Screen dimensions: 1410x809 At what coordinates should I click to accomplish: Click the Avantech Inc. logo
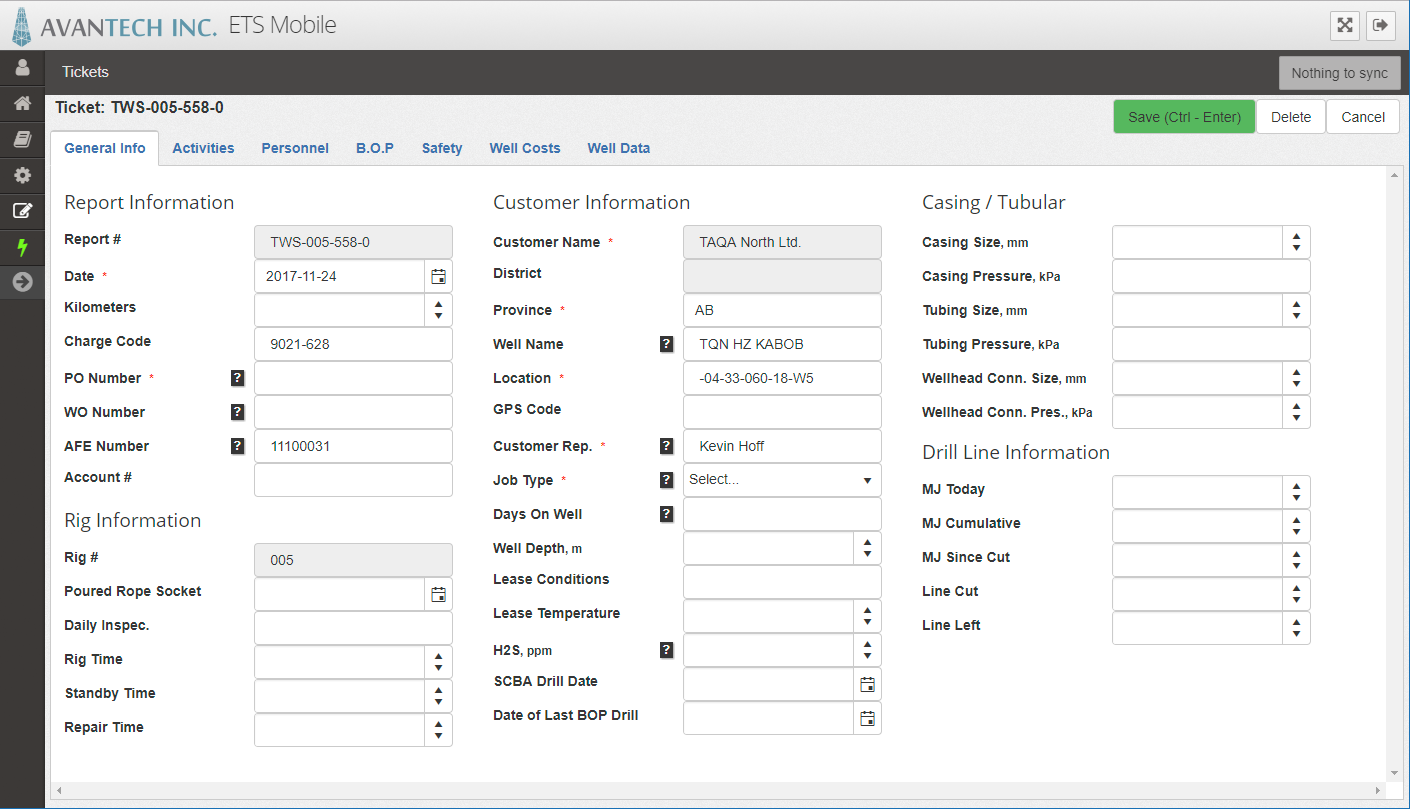coord(114,26)
